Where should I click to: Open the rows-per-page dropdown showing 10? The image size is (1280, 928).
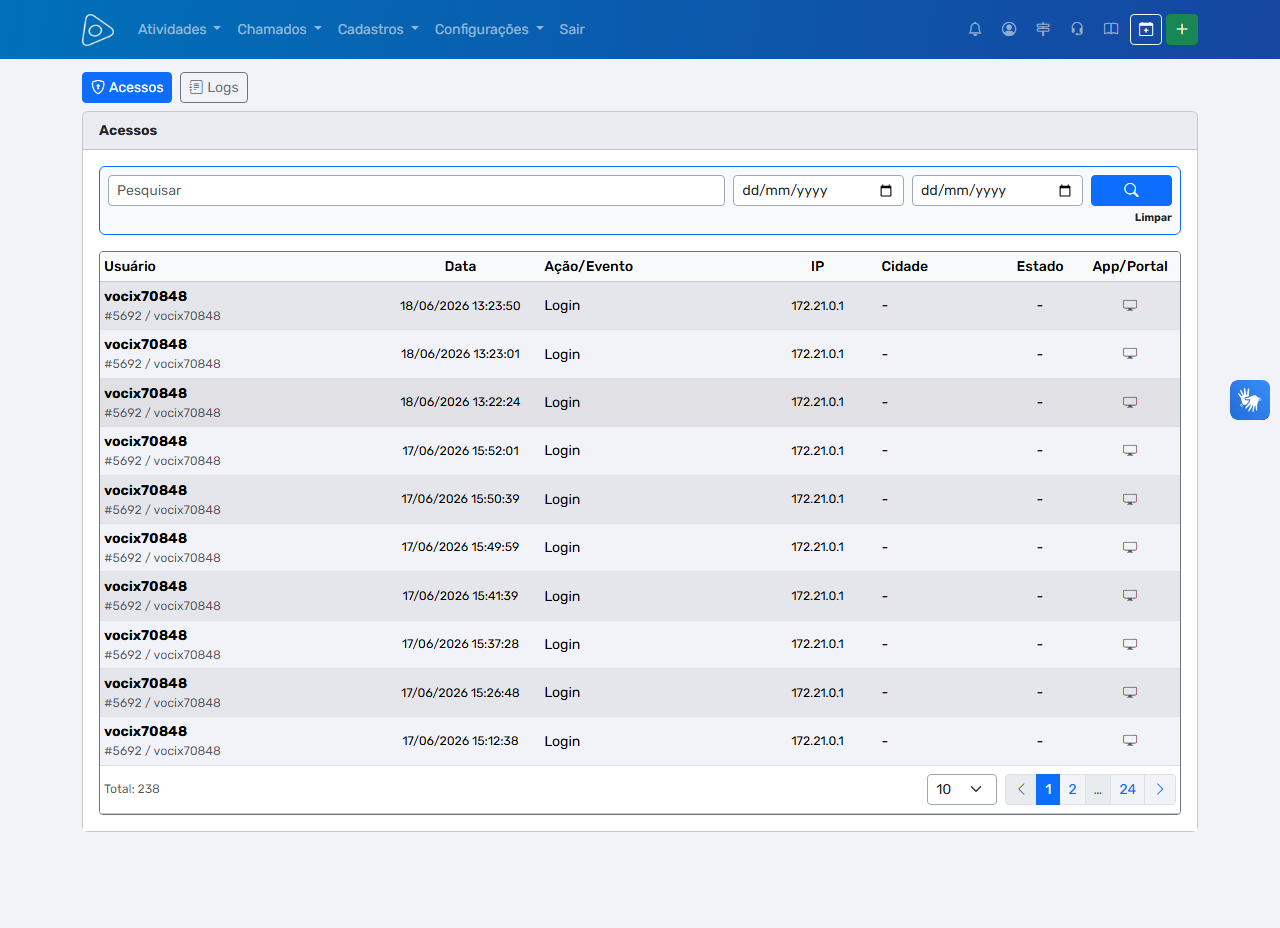click(962, 789)
